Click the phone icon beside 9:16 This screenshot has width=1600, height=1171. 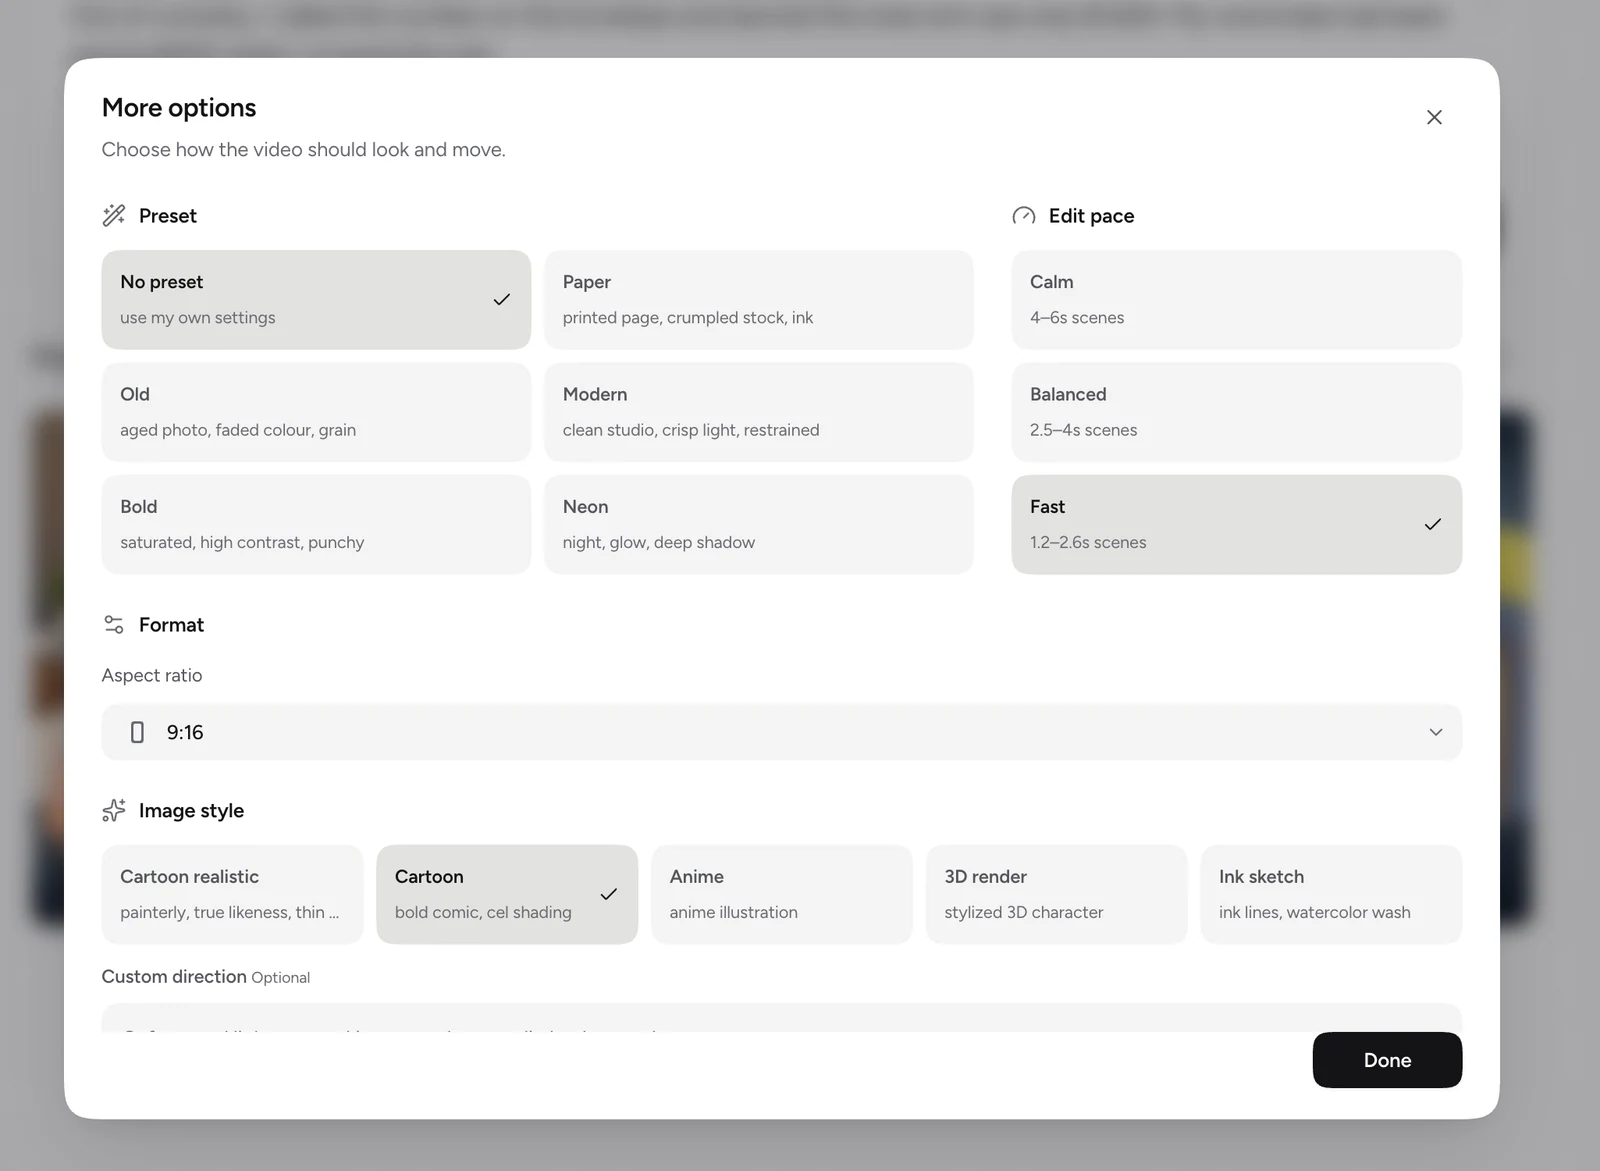(137, 732)
